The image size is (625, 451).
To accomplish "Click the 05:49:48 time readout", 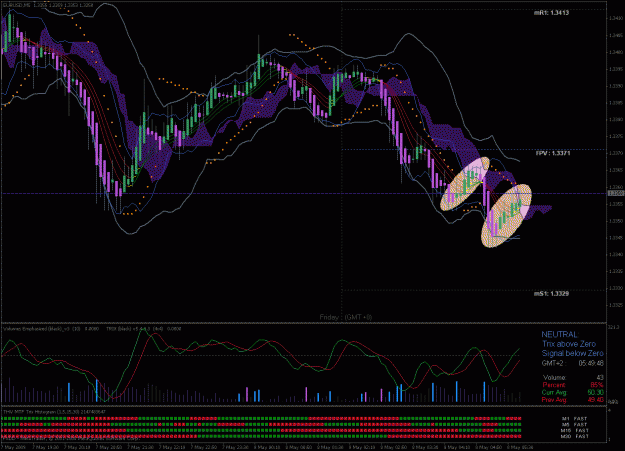I will point(591,363).
